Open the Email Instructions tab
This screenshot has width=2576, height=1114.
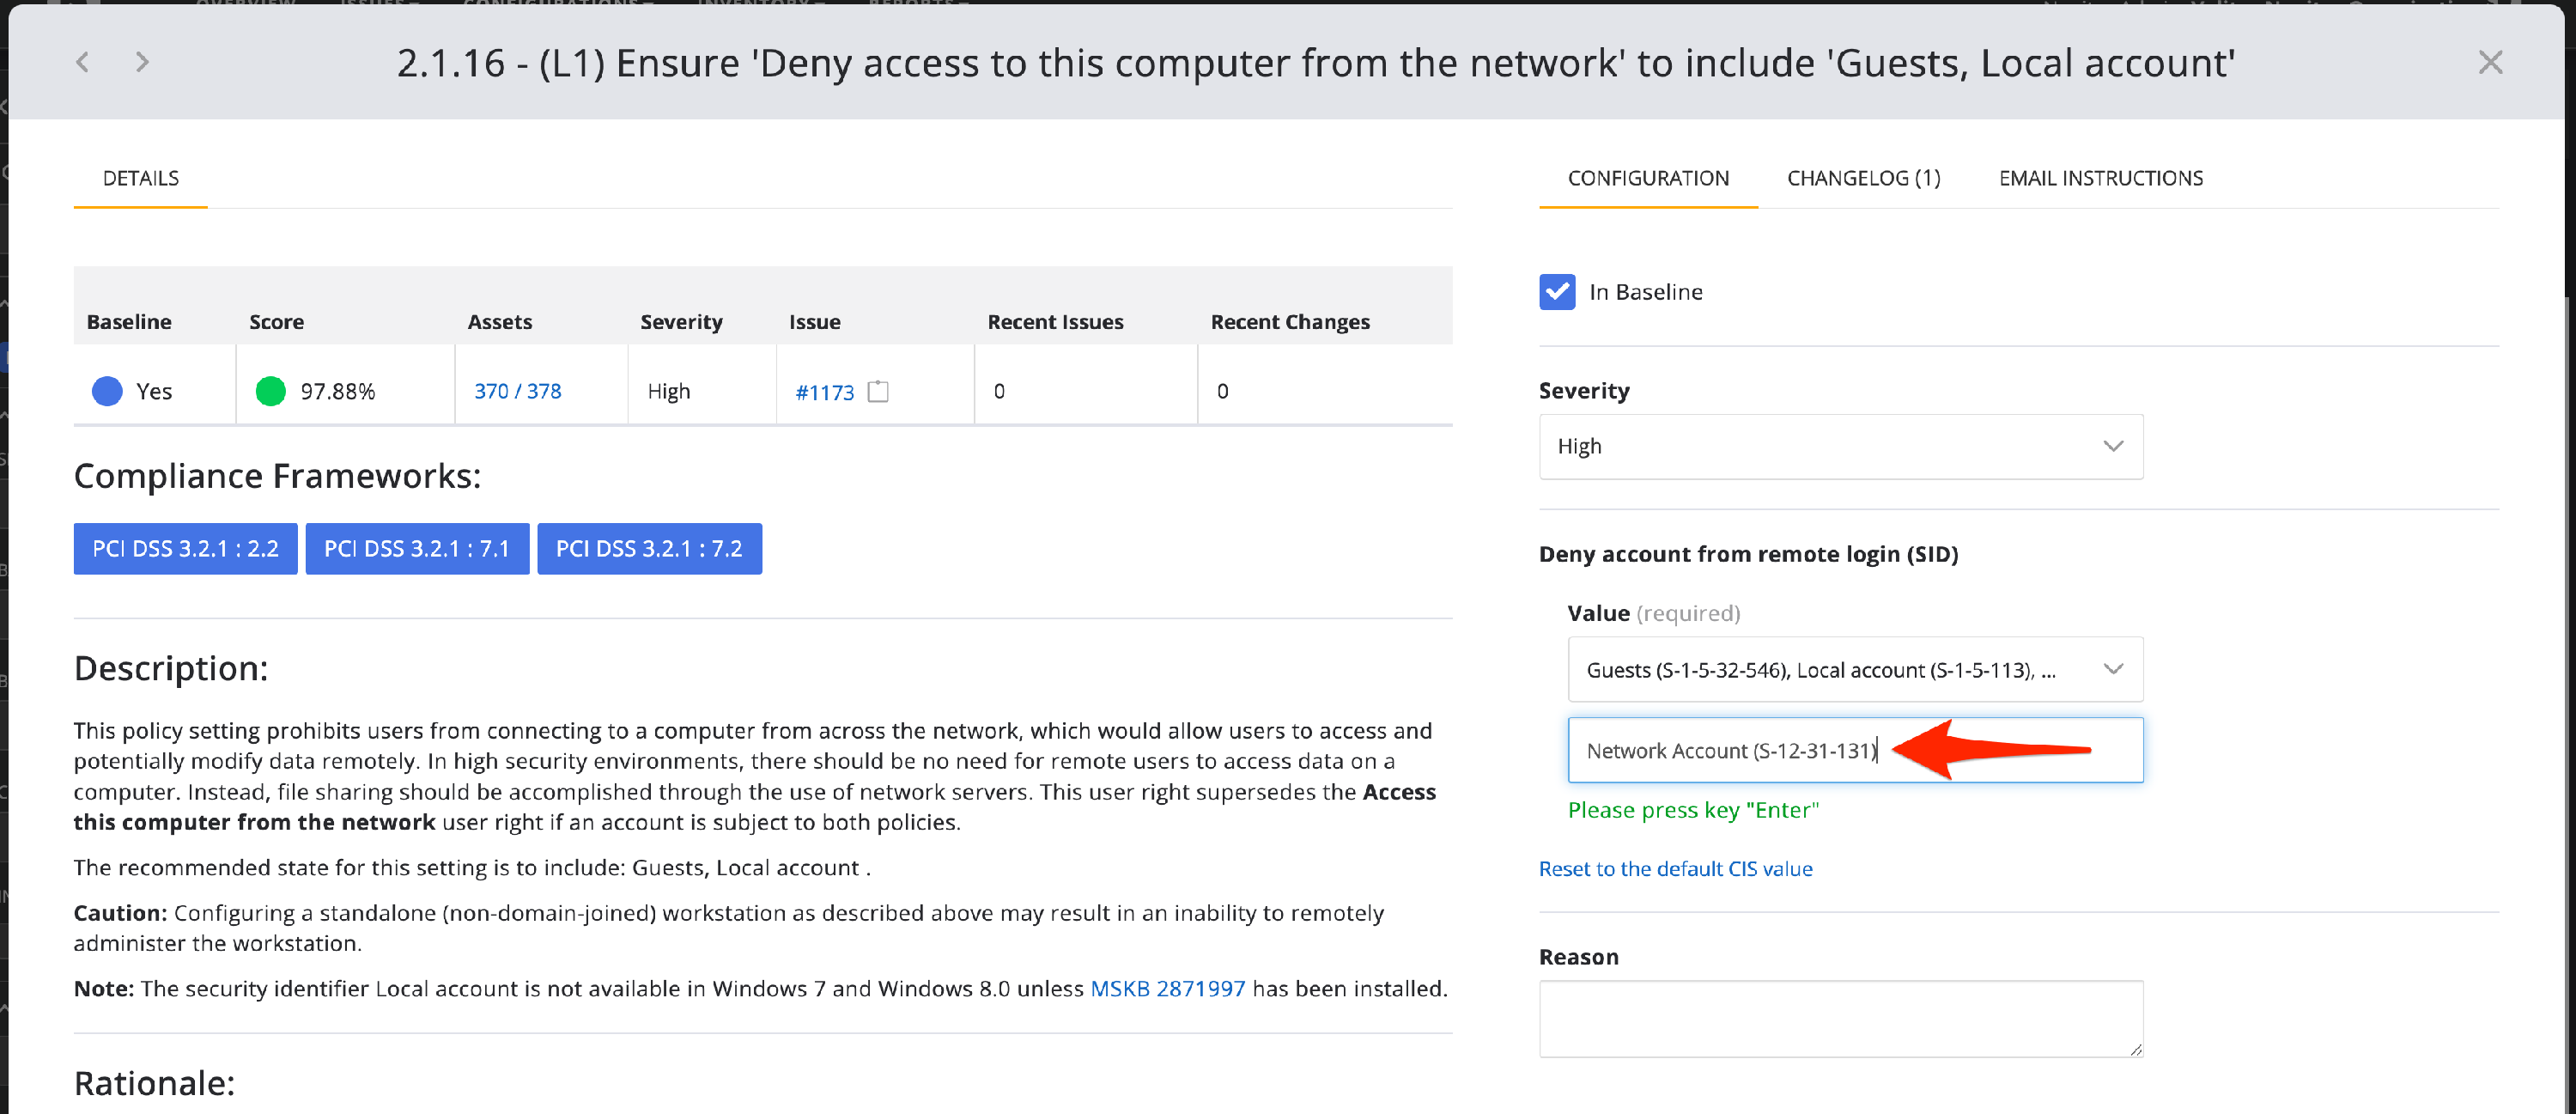[x=2100, y=178]
